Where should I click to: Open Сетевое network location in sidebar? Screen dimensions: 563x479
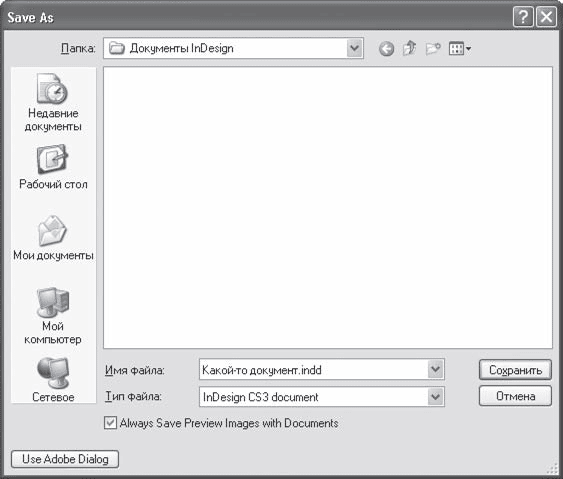click(x=53, y=380)
